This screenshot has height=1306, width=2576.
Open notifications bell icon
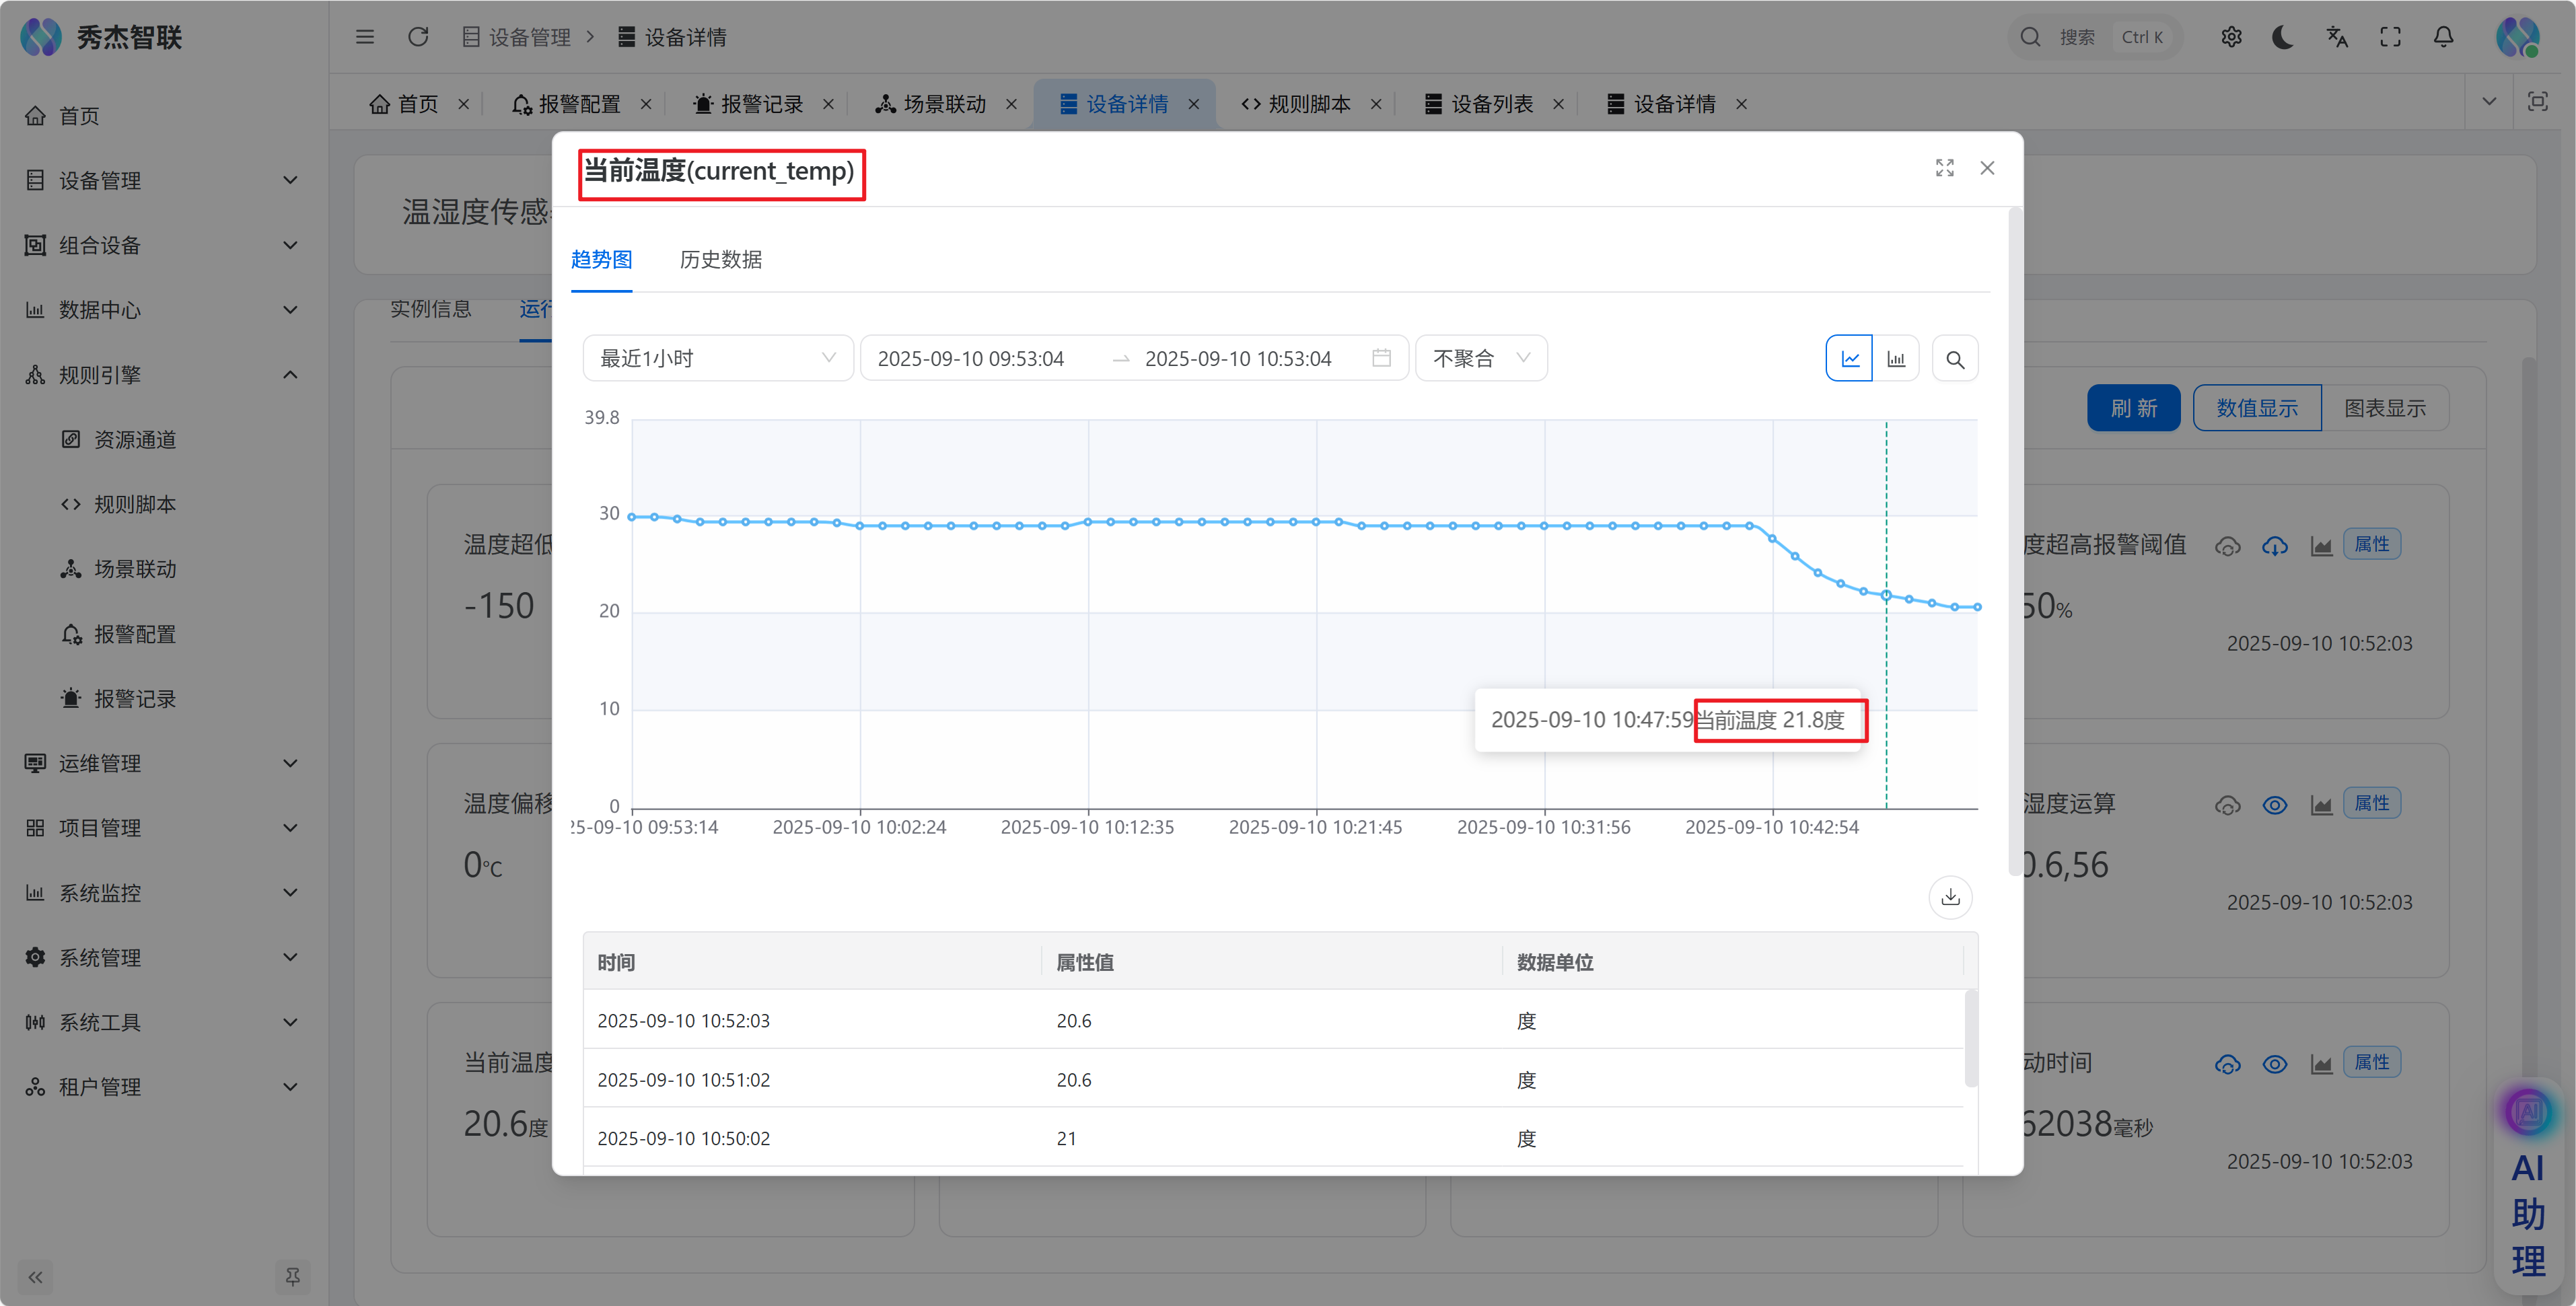(x=2443, y=37)
